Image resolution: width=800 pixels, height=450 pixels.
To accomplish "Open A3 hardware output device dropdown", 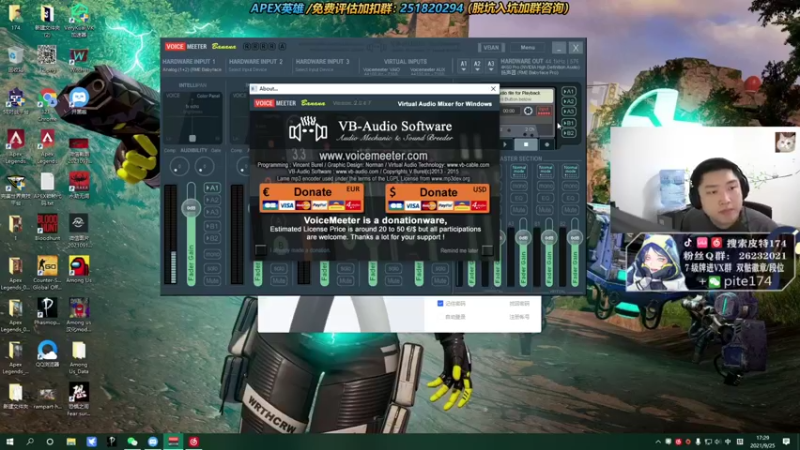I will 490,66.
